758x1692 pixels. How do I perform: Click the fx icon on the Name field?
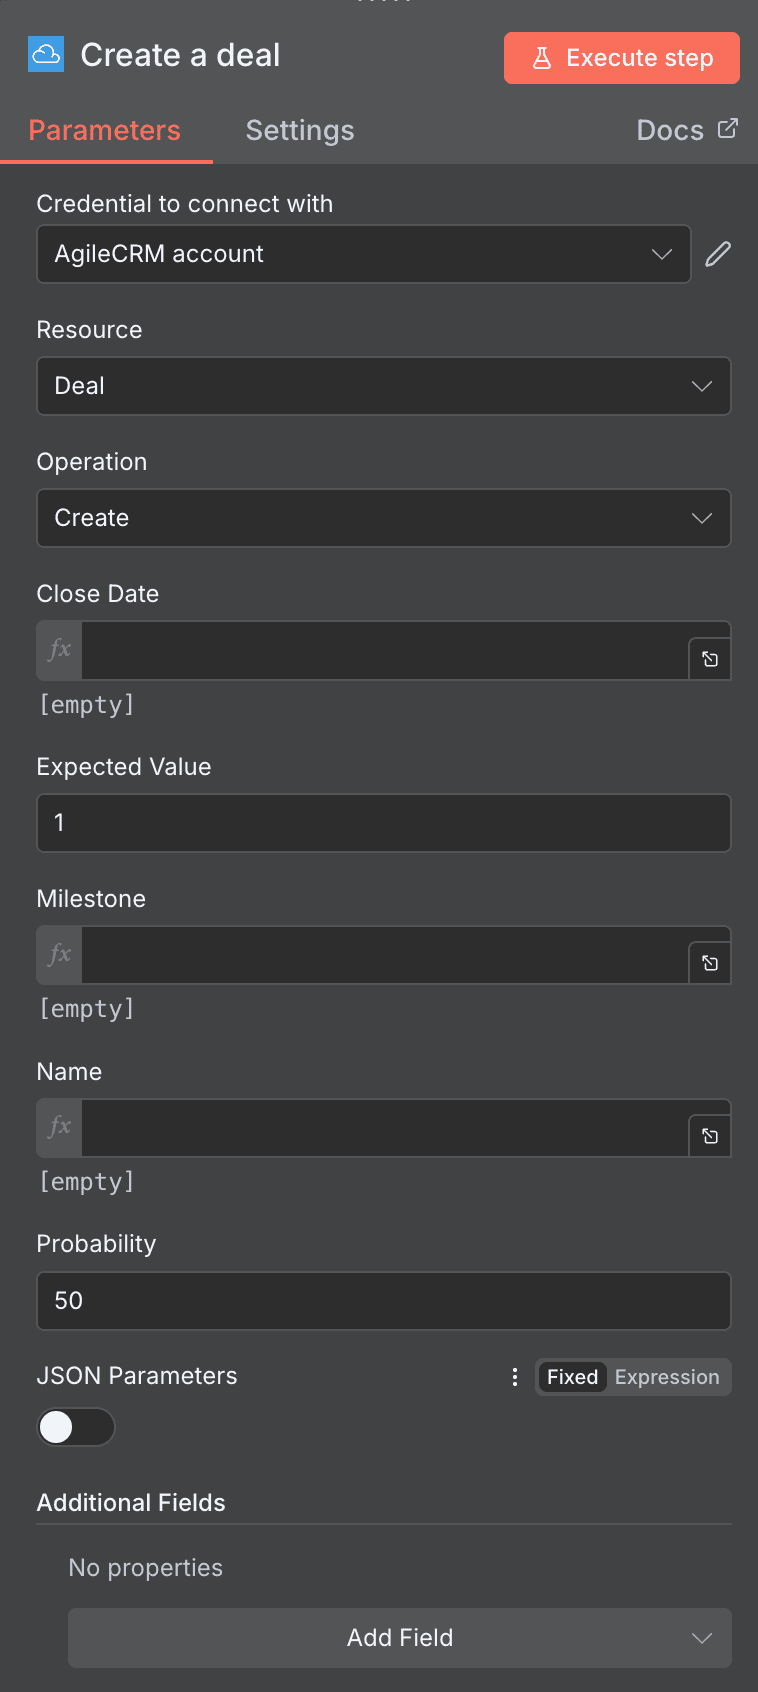[58, 1128]
